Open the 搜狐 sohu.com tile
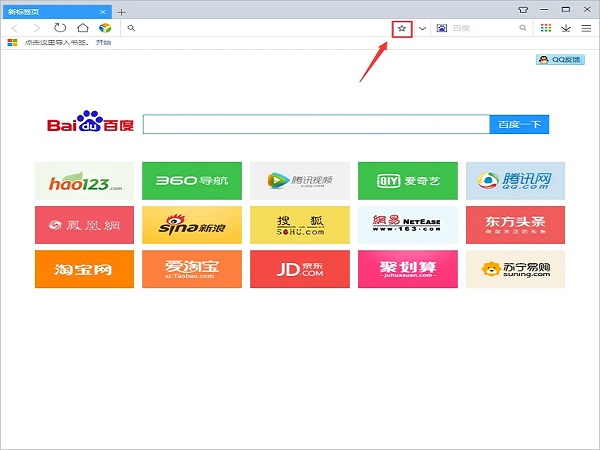600x450 pixels. click(x=300, y=225)
